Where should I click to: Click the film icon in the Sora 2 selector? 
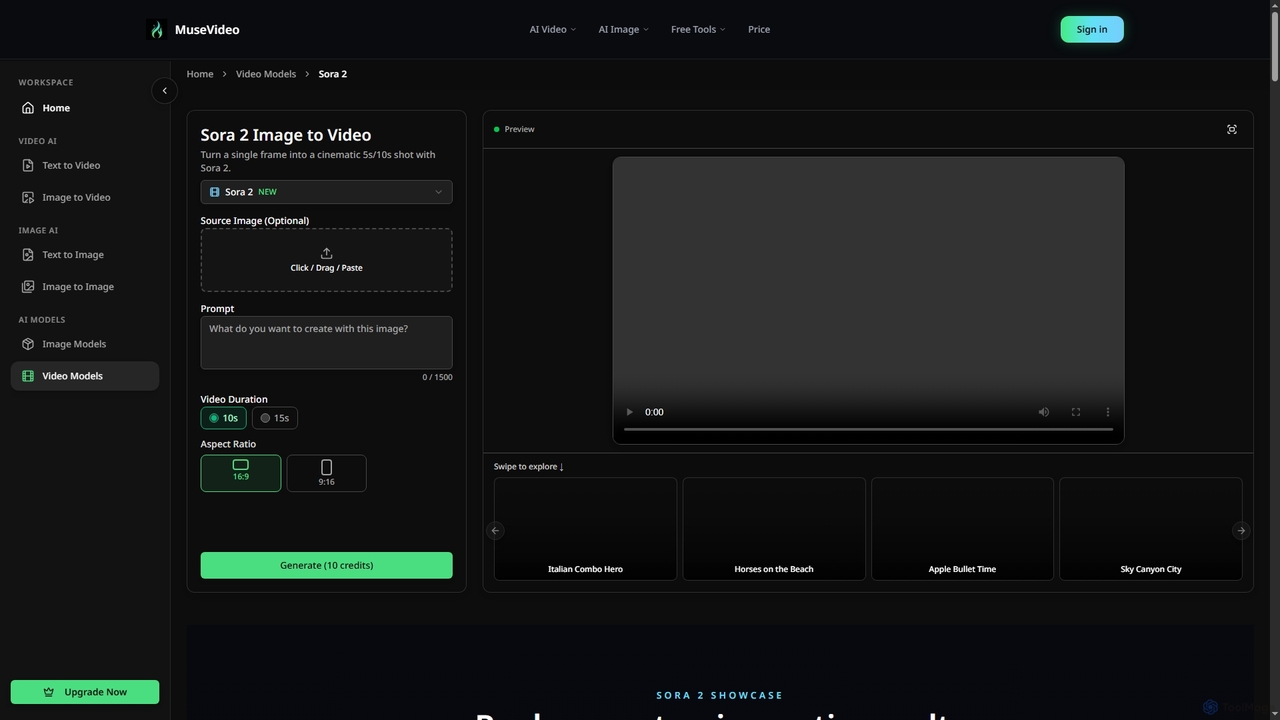pos(214,192)
